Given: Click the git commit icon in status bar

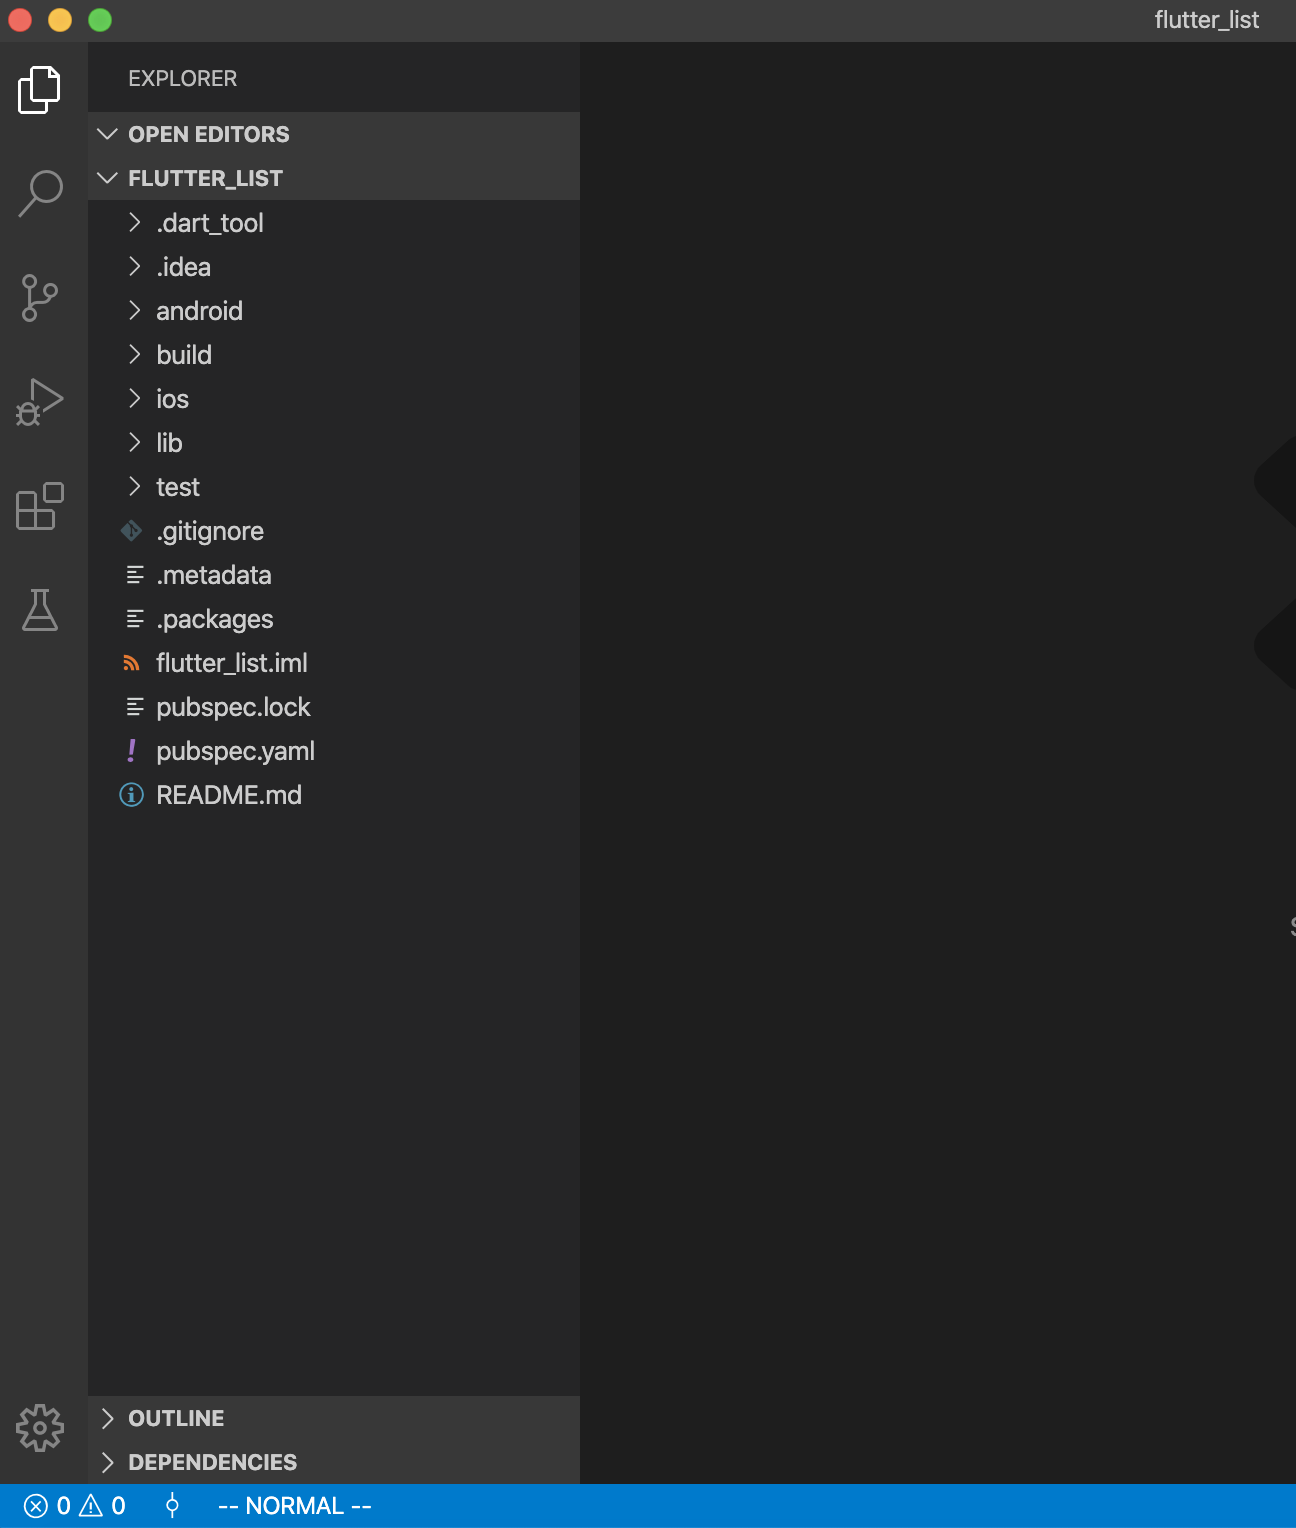Looking at the screenshot, I should tap(172, 1506).
